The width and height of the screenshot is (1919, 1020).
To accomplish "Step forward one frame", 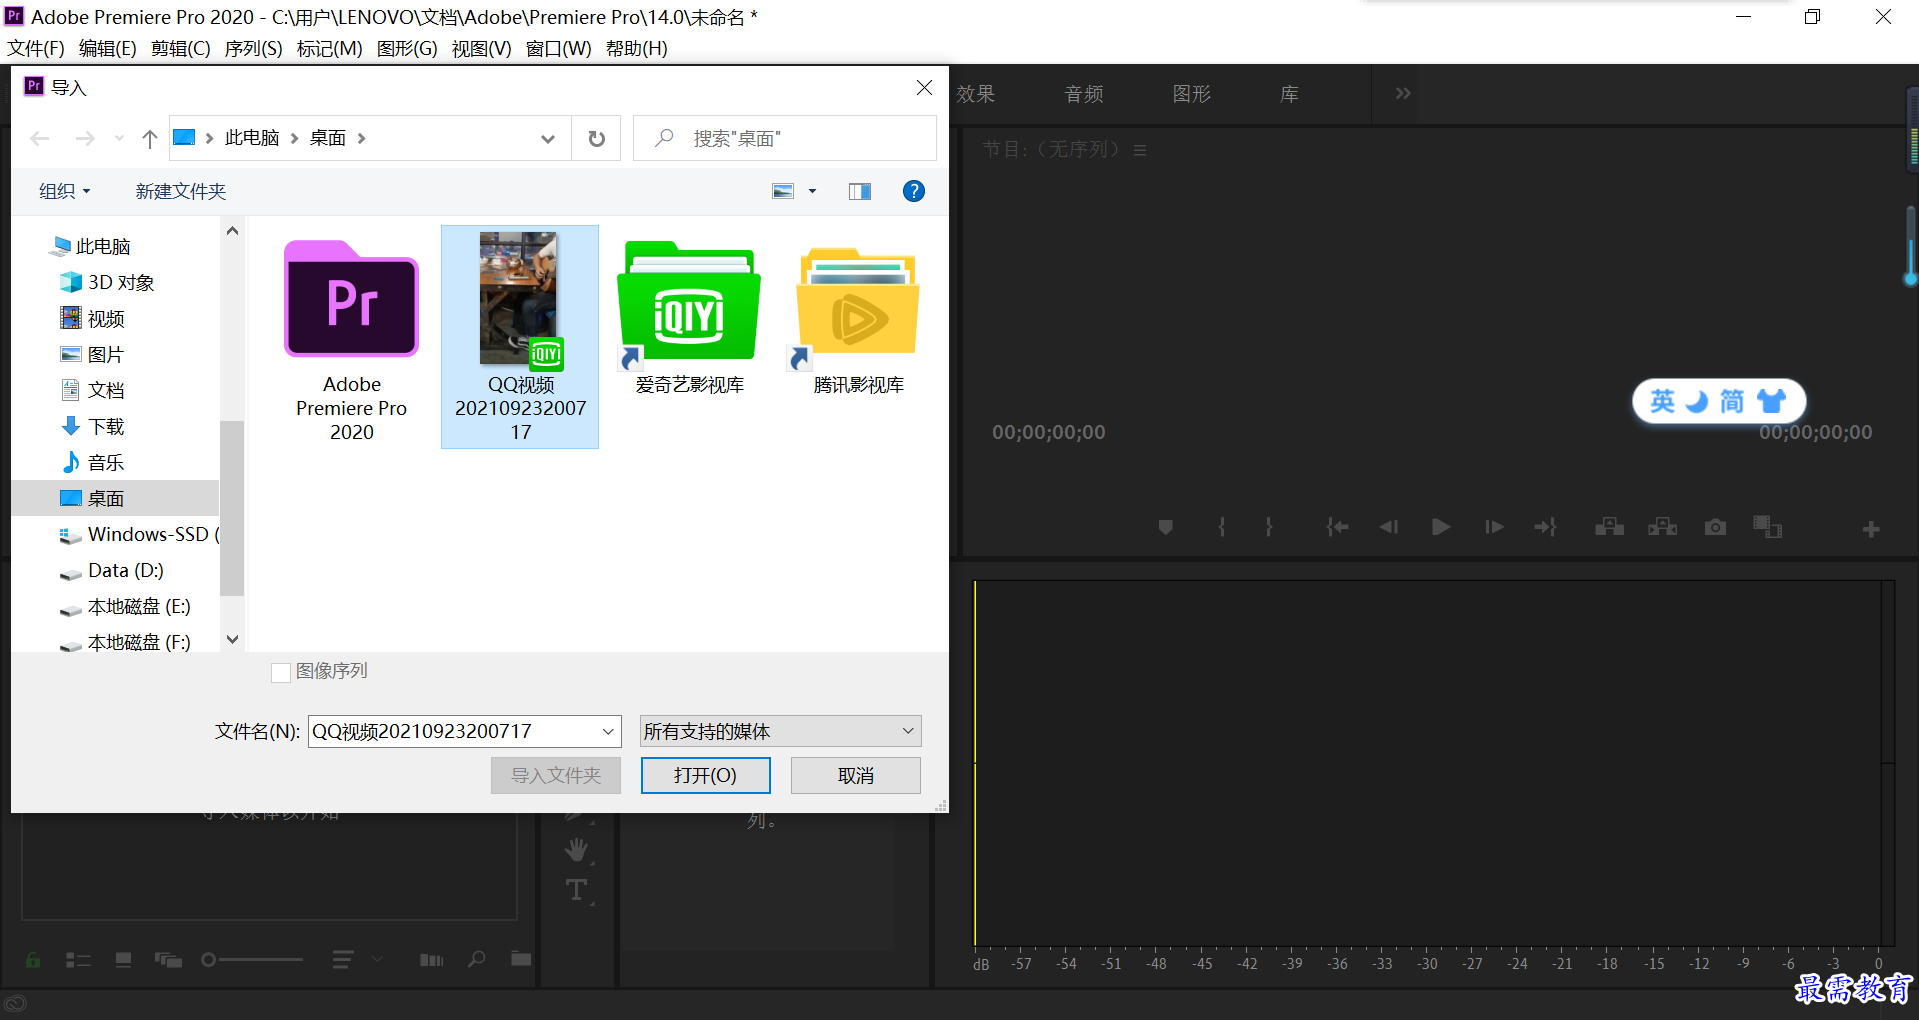I will pos(1494,527).
